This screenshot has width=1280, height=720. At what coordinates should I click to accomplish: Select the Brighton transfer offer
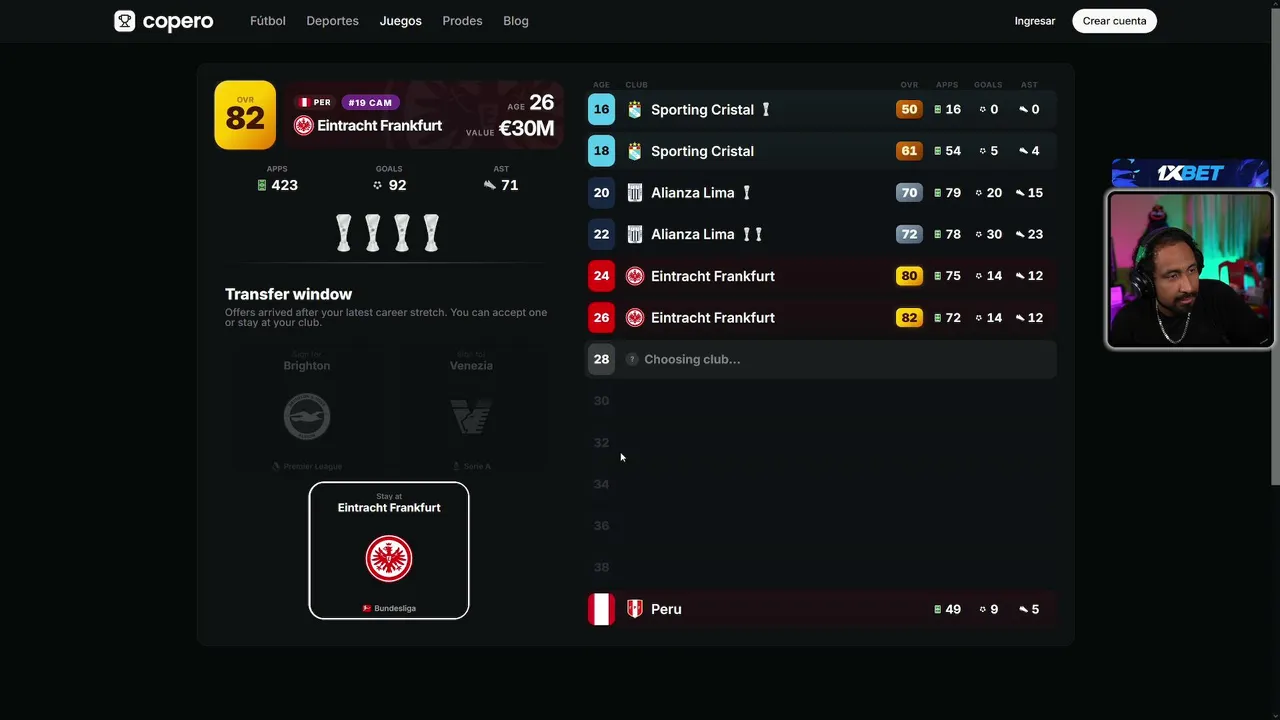coord(307,410)
